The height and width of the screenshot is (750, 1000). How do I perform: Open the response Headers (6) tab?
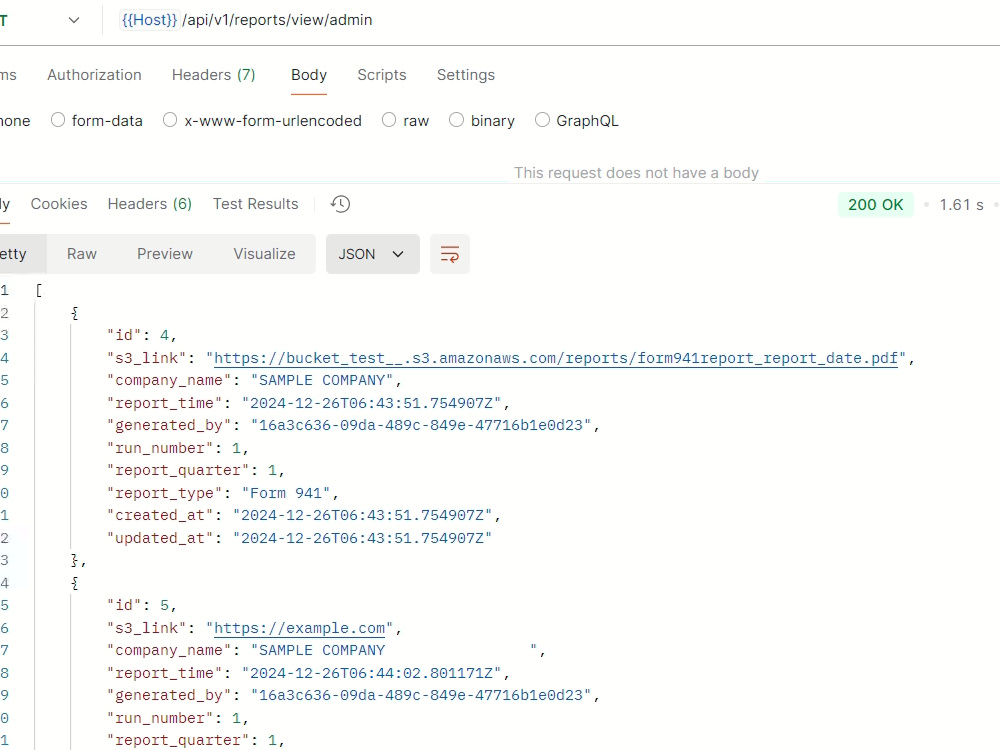point(150,204)
